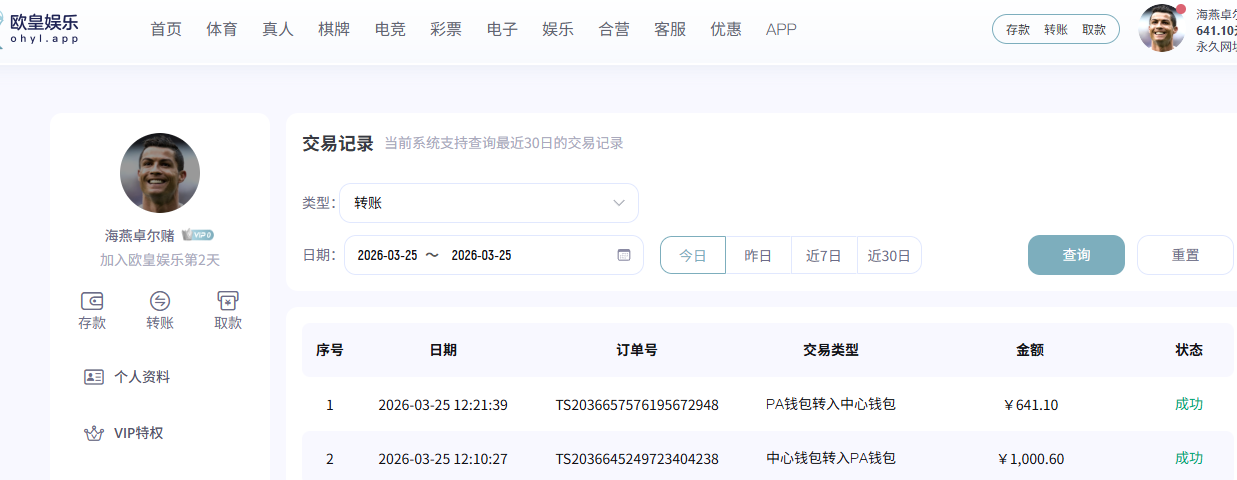Click the 交易类型 column header
This screenshot has width=1237, height=480.
pyautogui.click(x=831, y=350)
